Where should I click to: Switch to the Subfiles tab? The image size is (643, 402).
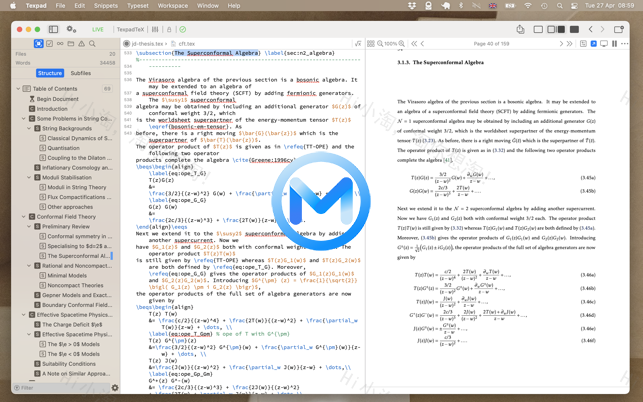pos(81,73)
